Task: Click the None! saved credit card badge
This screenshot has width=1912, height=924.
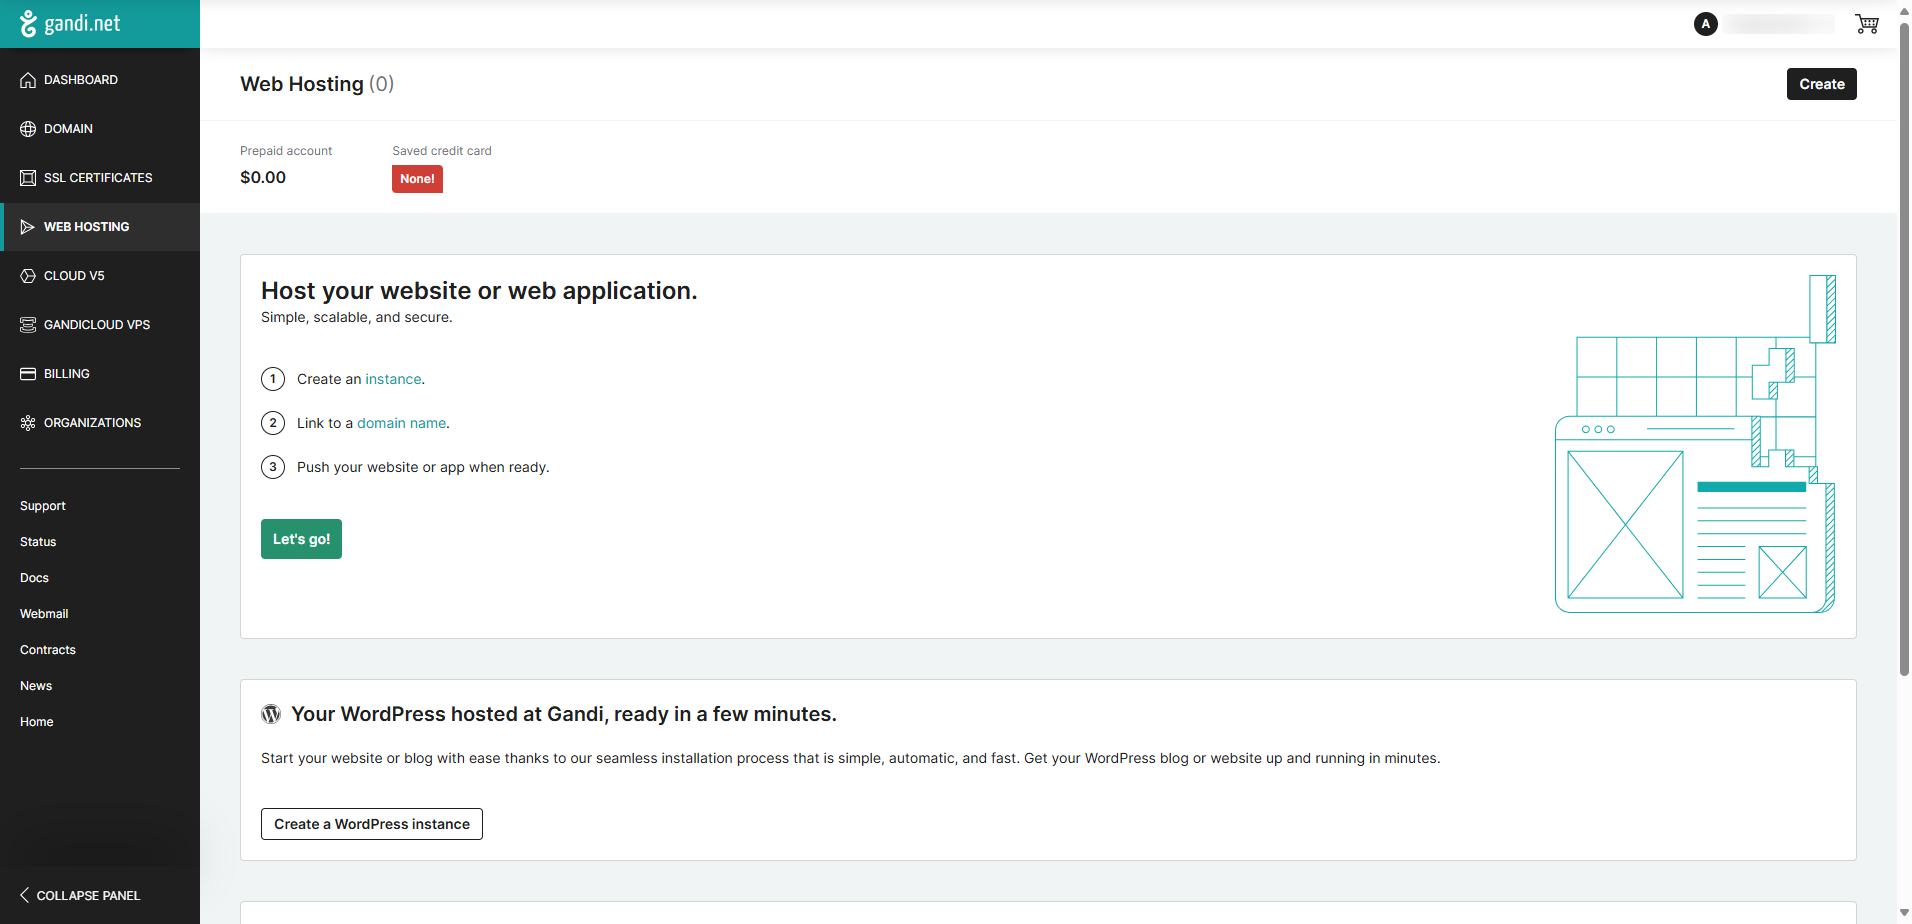Action: coord(417,179)
